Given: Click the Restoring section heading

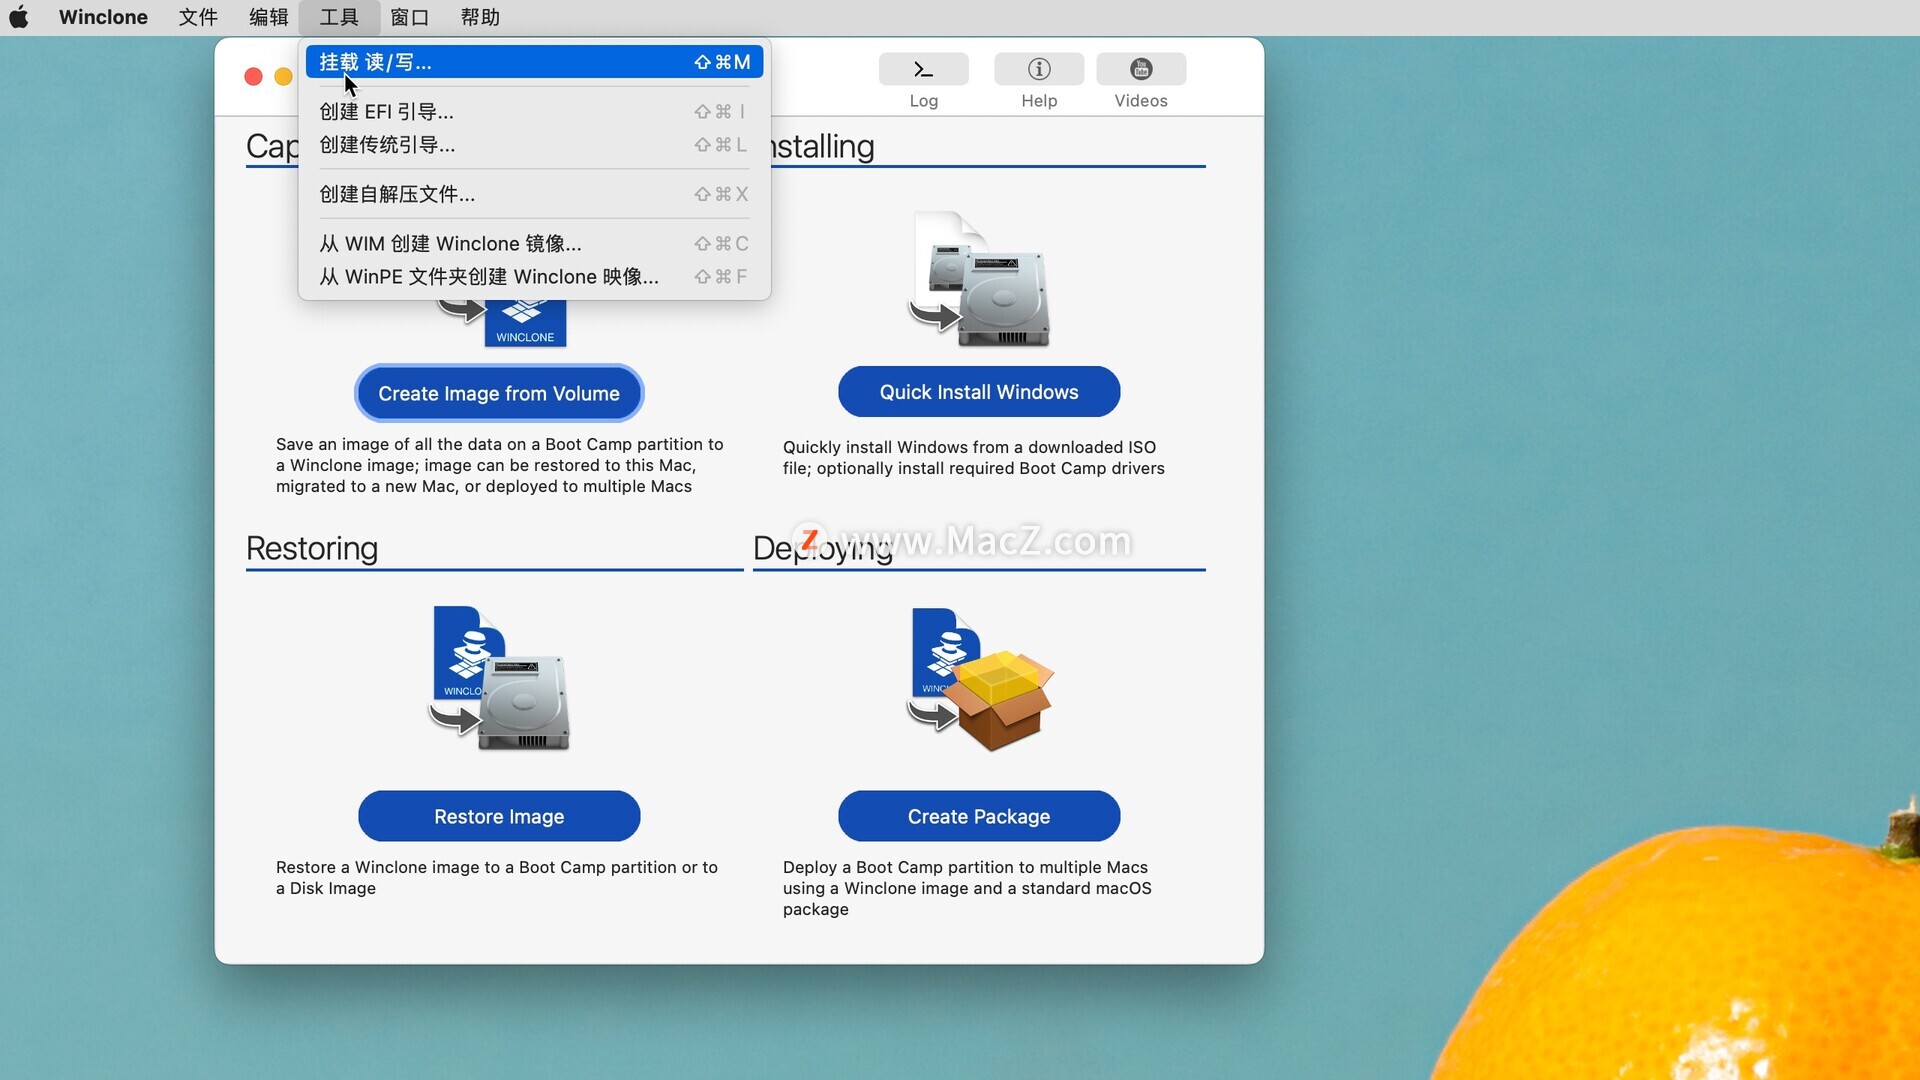Looking at the screenshot, I should pyautogui.click(x=312, y=548).
